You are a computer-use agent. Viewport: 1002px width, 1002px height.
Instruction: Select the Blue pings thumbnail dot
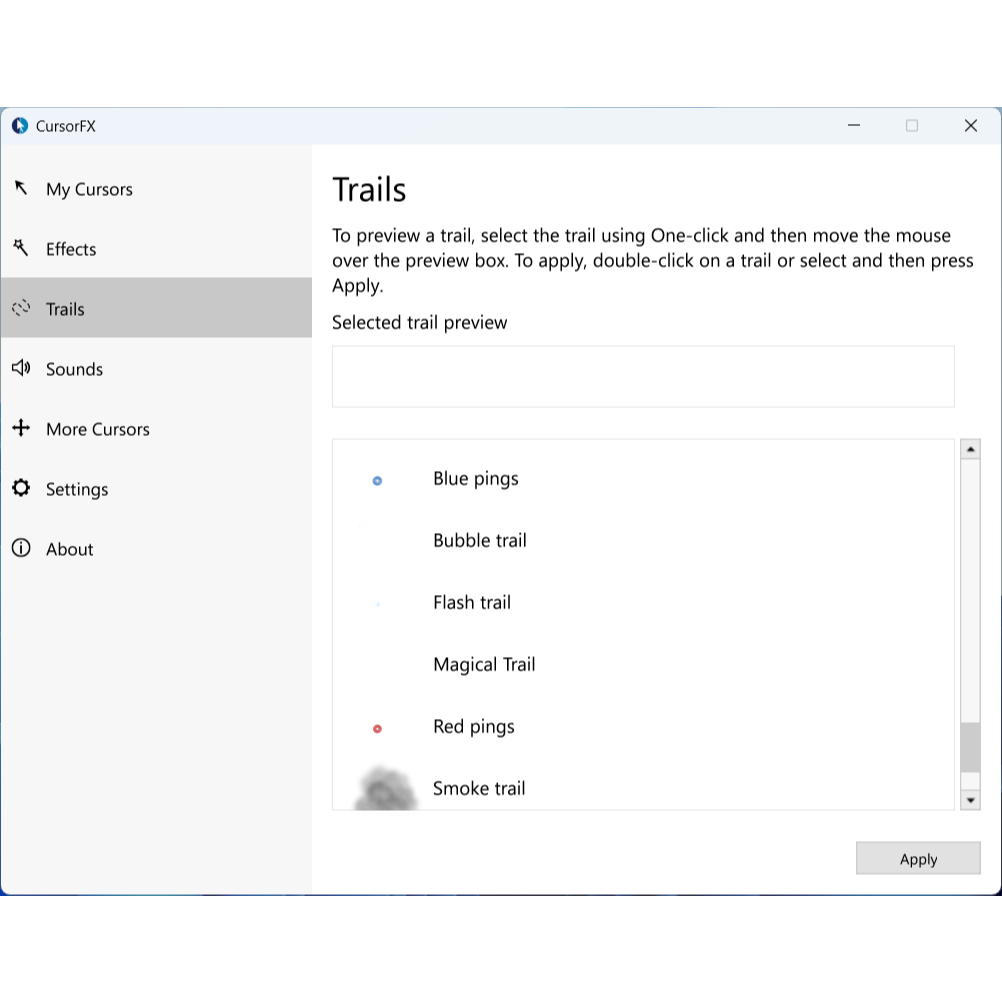[377, 481]
